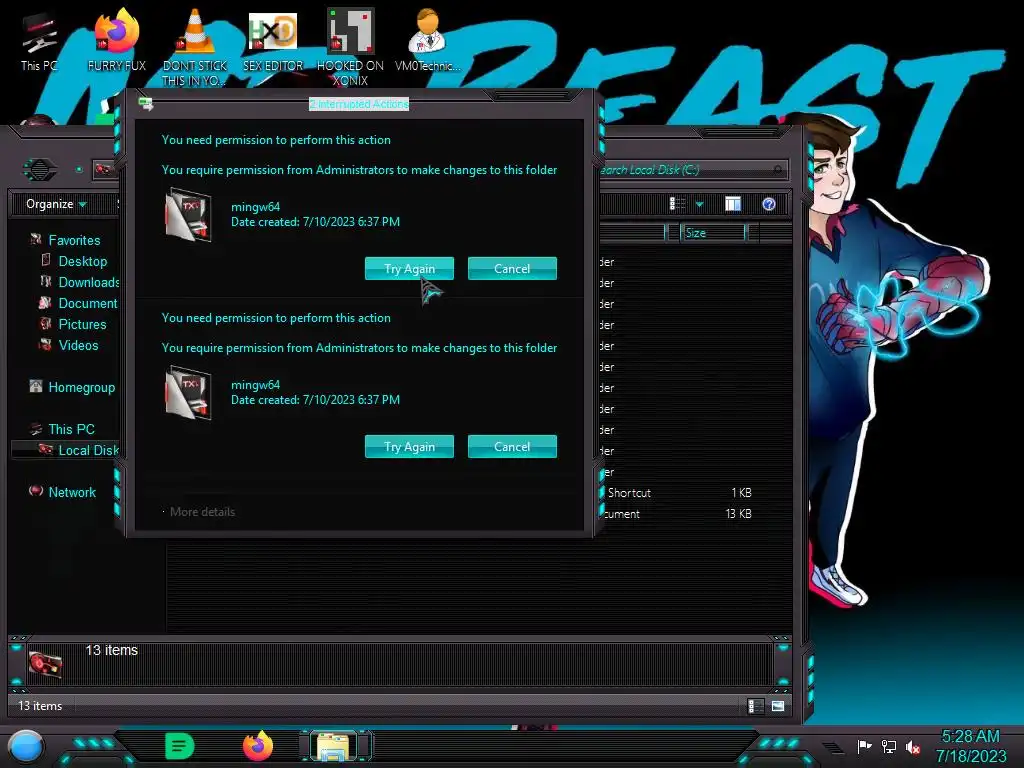Toggle the preview pane icon in Explorer
1024x768 pixels.
coord(733,204)
